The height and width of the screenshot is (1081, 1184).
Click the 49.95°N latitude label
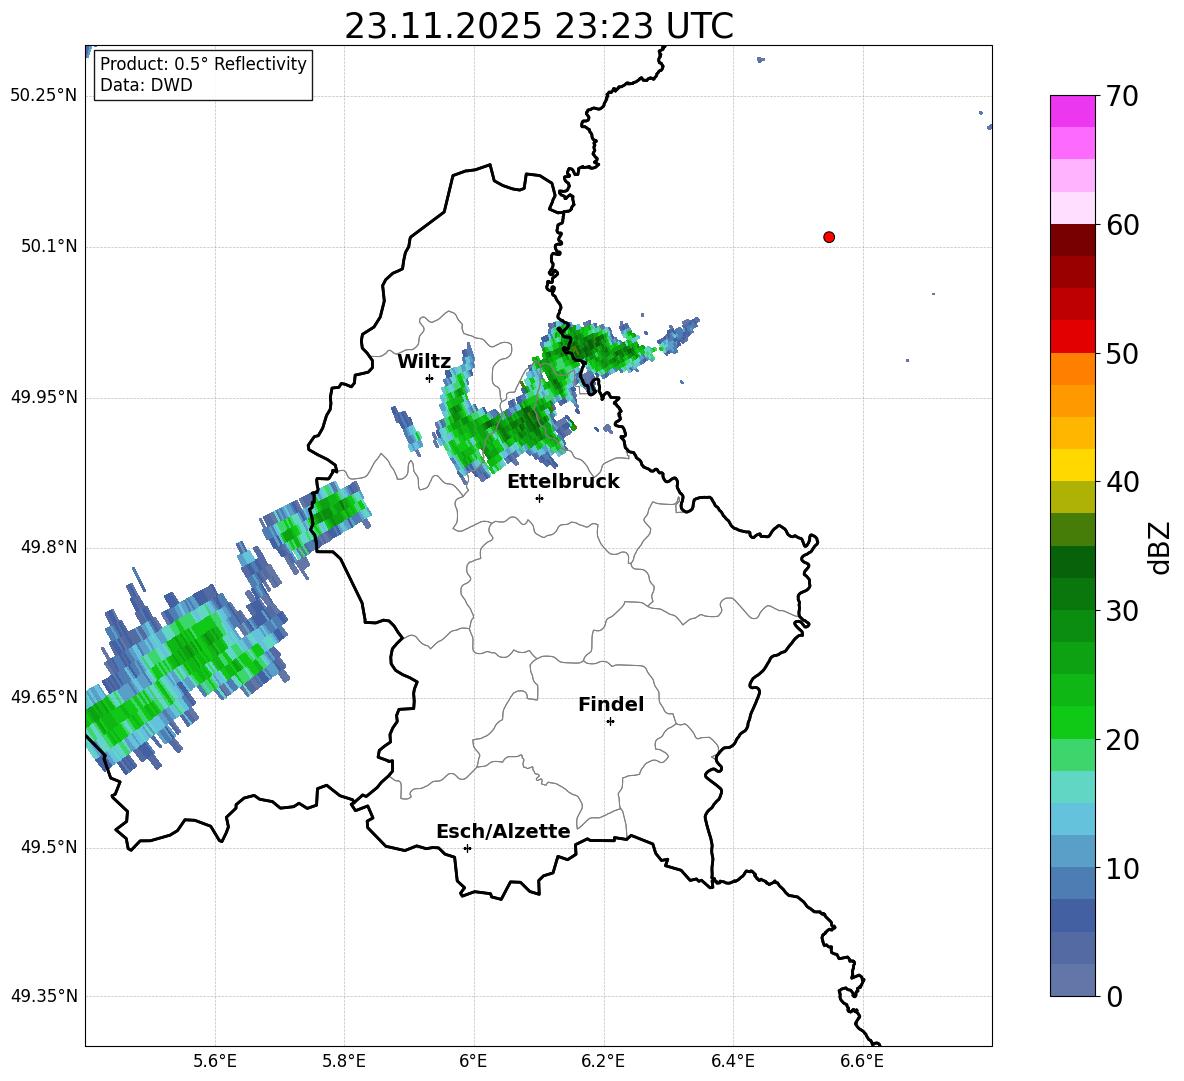click(44, 396)
